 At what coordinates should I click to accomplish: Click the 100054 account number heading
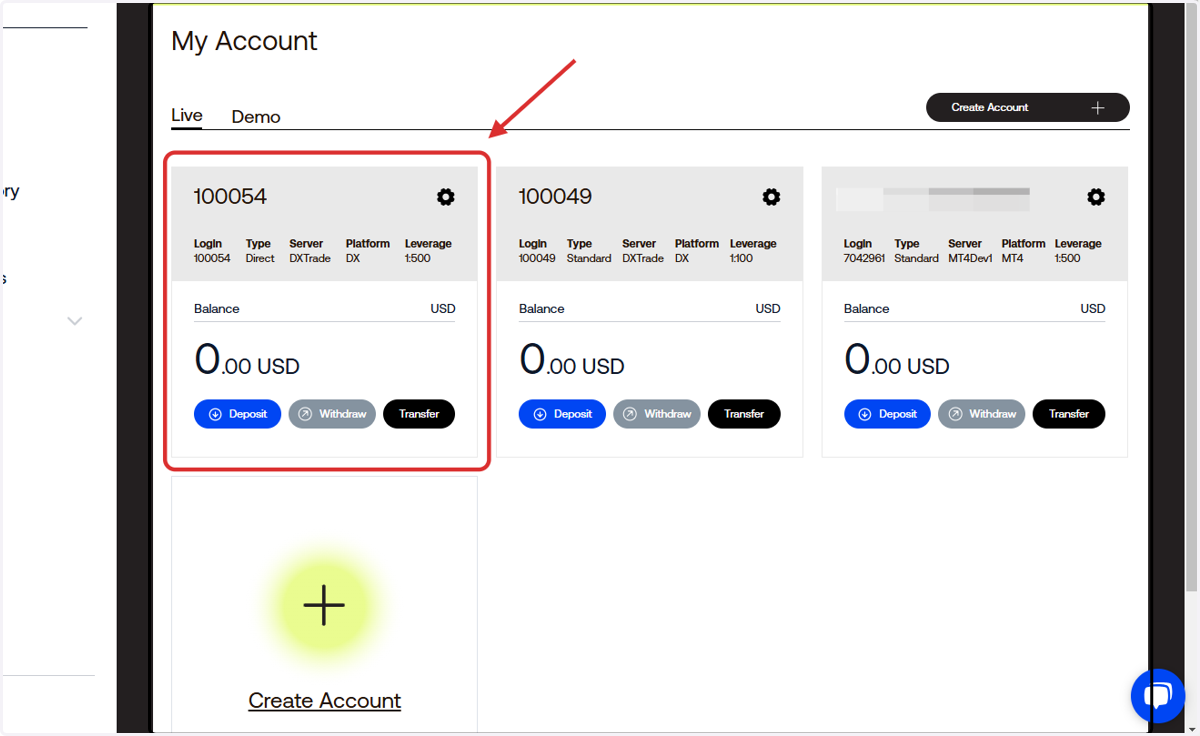tap(230, 196)
